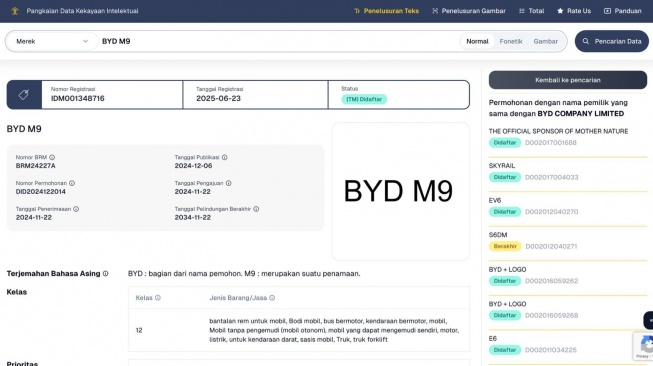
Task: Click class 12 cell in Kelas table
Action: pos(139,330)
